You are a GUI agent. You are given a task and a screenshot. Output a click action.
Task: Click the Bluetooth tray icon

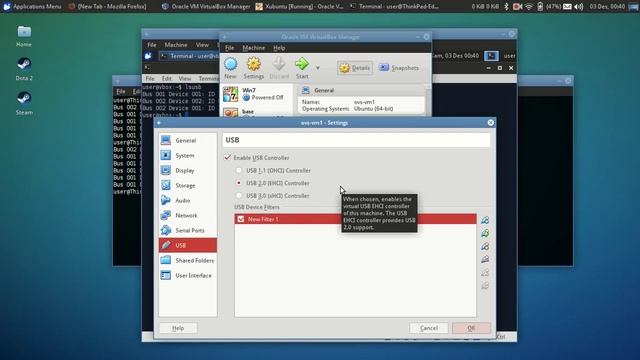click(507, 7)
